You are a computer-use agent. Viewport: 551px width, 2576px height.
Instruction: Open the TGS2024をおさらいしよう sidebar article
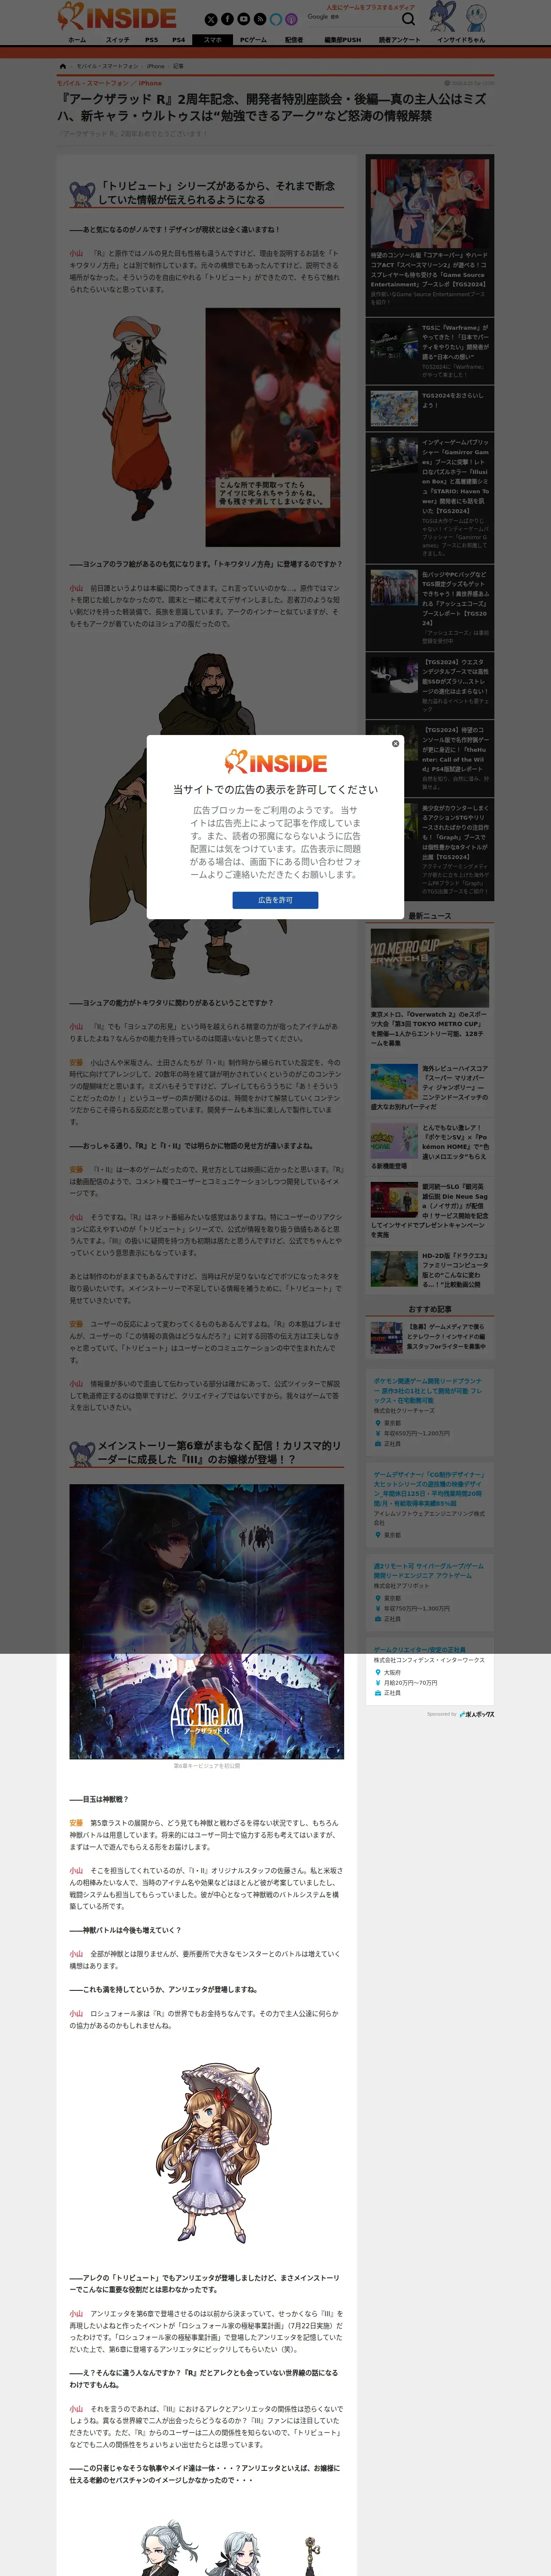tap(430, 408)
